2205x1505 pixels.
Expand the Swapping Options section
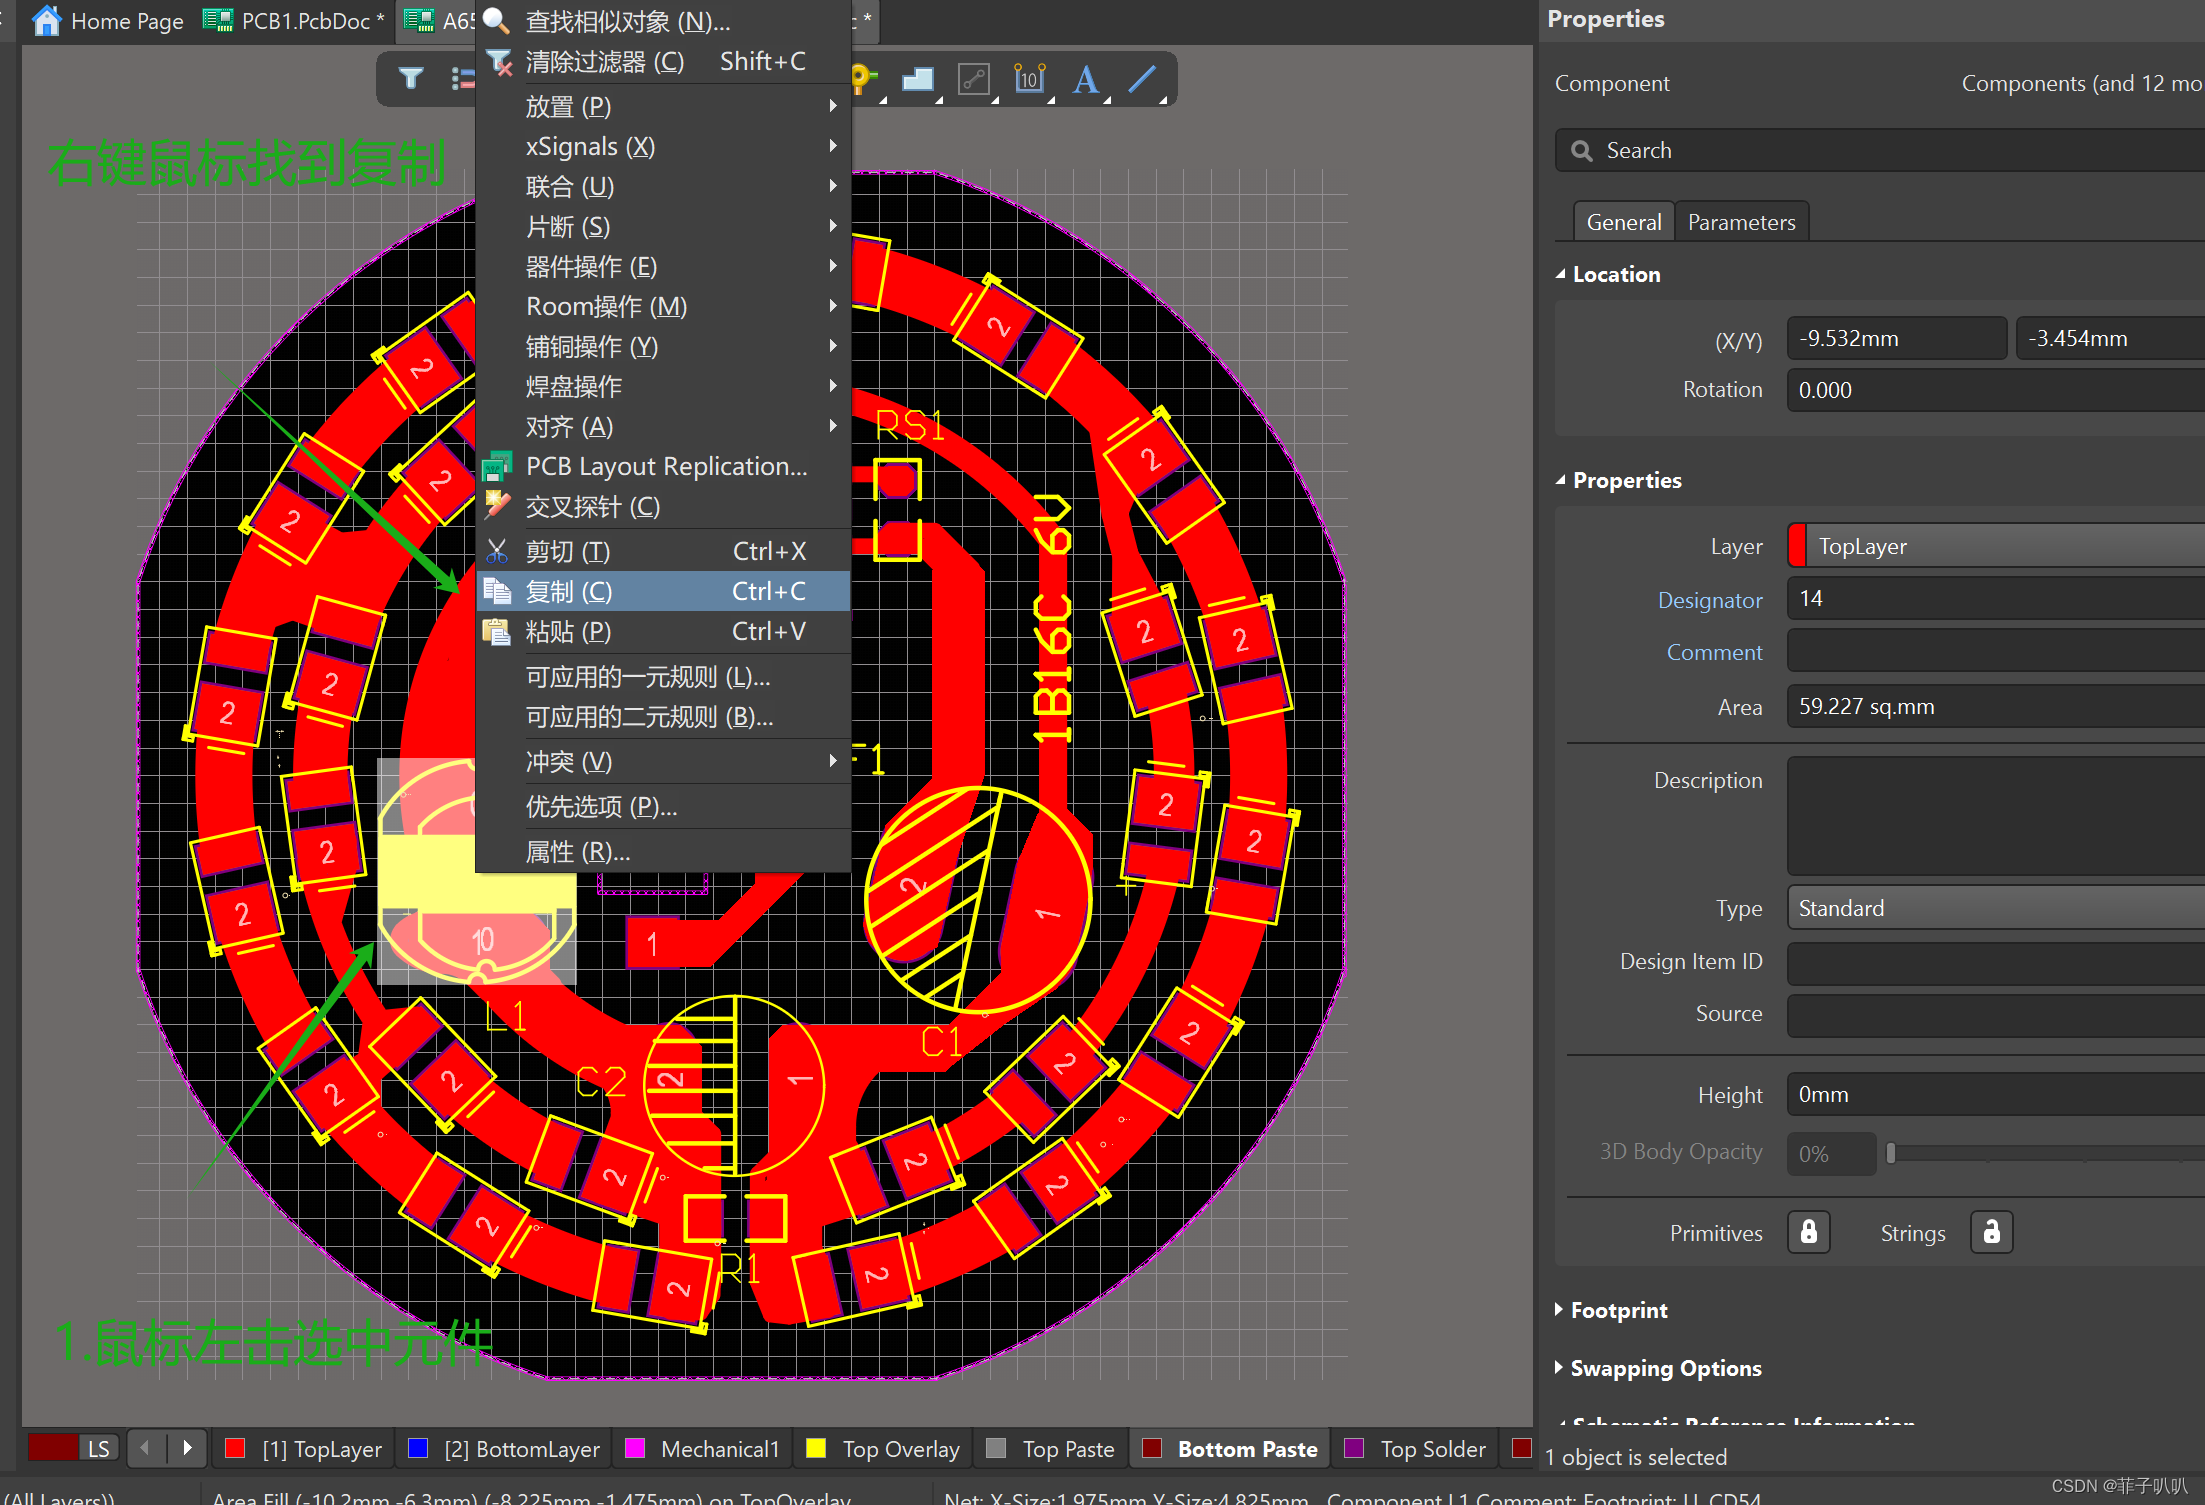pos(1665,1368)
